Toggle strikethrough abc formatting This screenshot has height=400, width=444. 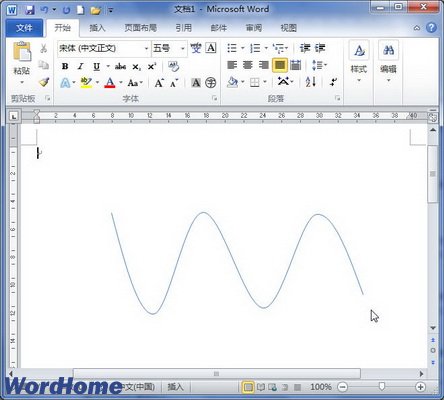coord(120,67)
